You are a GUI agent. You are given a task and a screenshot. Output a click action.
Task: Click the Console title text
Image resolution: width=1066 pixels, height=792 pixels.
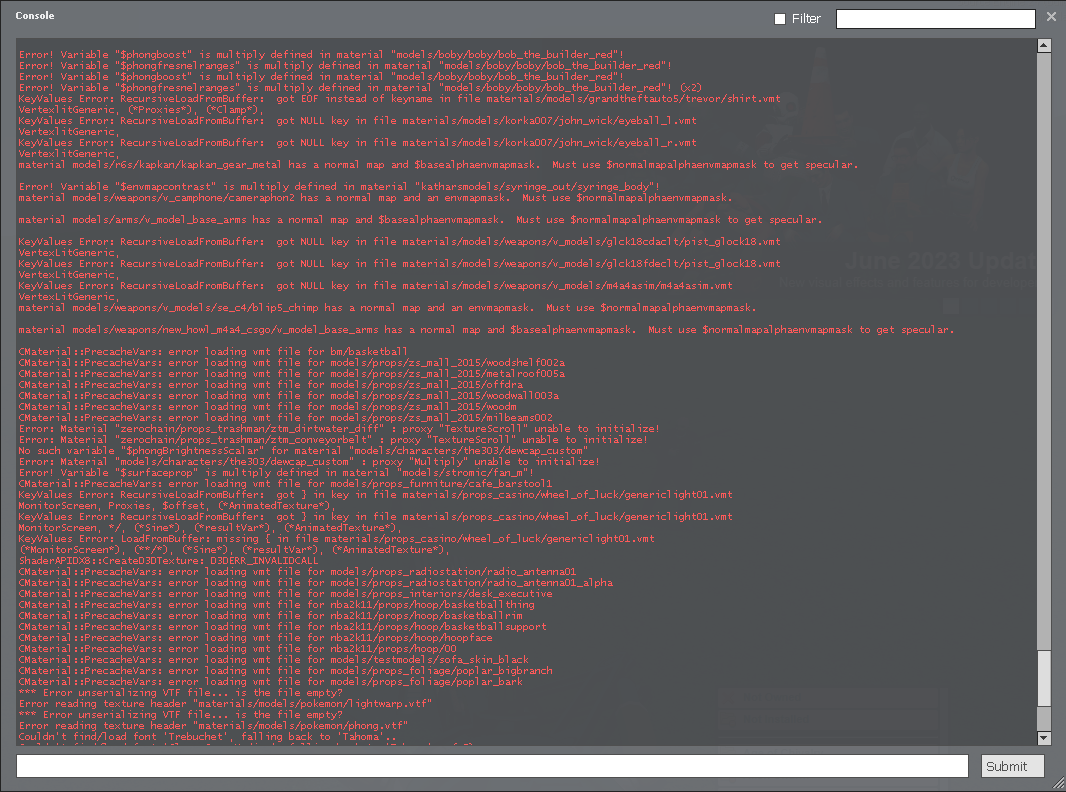pos(35,16)
